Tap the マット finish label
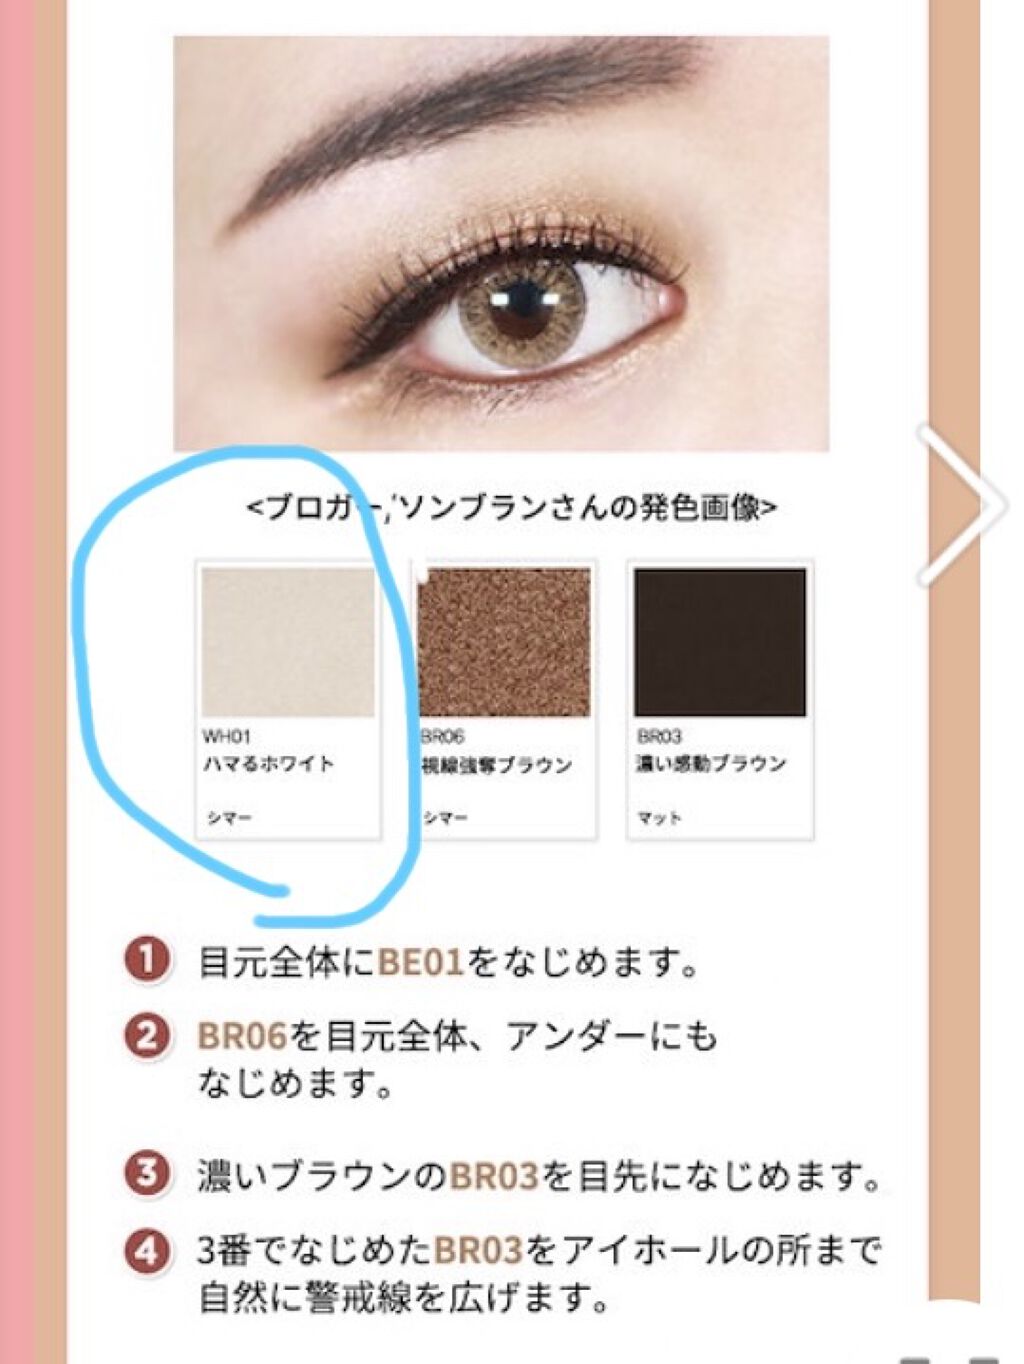Viewport: 1024px width, 1364px height. (x=659, y=818)
